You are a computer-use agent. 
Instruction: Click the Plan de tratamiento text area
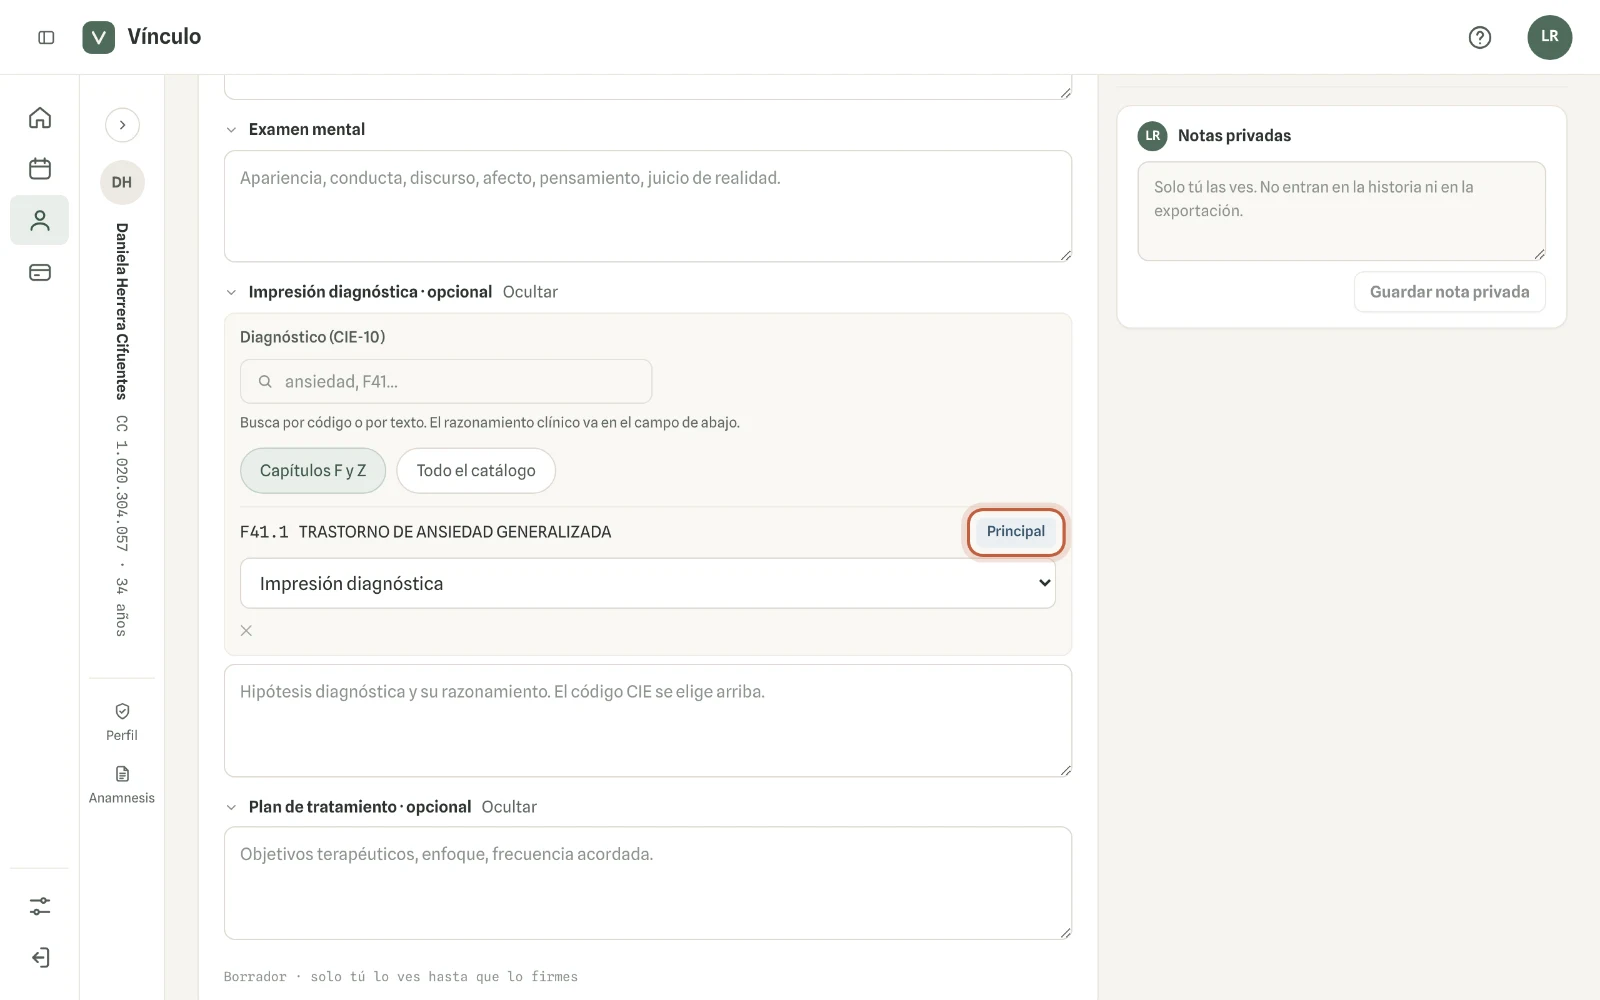coord(648,883)
